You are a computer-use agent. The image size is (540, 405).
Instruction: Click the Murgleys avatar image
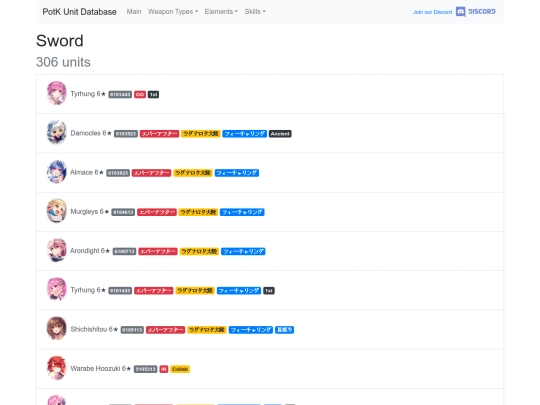[56, 211]
